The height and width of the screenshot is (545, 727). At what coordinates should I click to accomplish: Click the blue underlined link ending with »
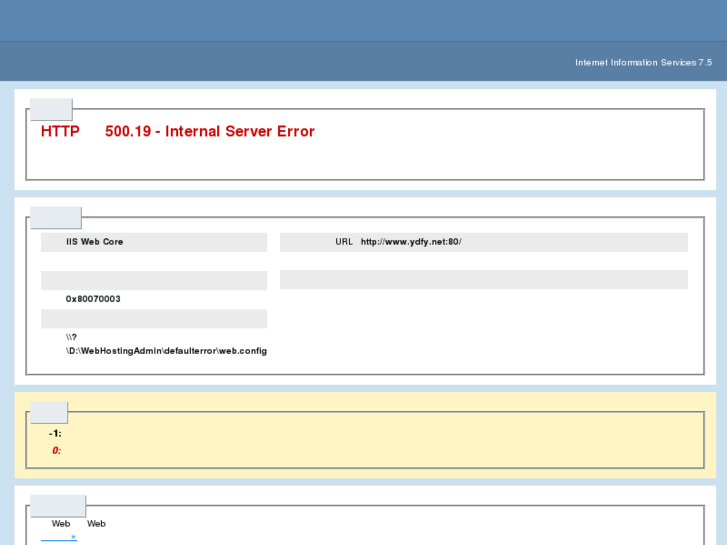tap(58, 537)
